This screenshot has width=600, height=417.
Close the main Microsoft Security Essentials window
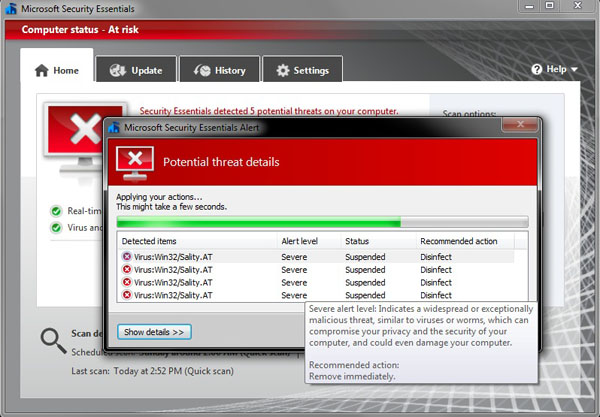click(578, 5)
